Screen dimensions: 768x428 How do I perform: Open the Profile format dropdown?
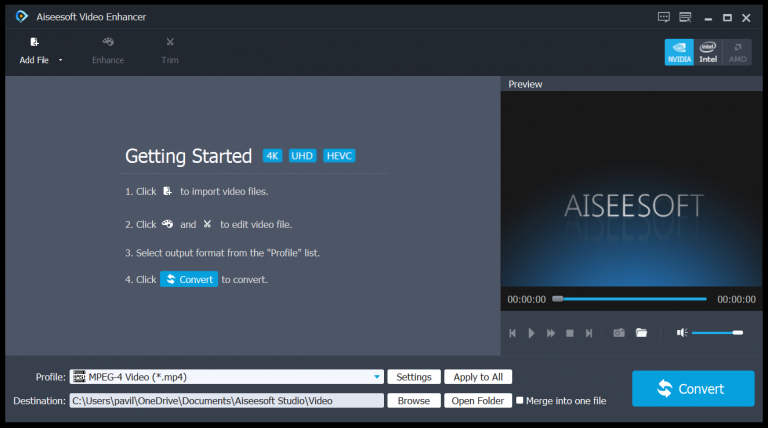click(377, 377)
